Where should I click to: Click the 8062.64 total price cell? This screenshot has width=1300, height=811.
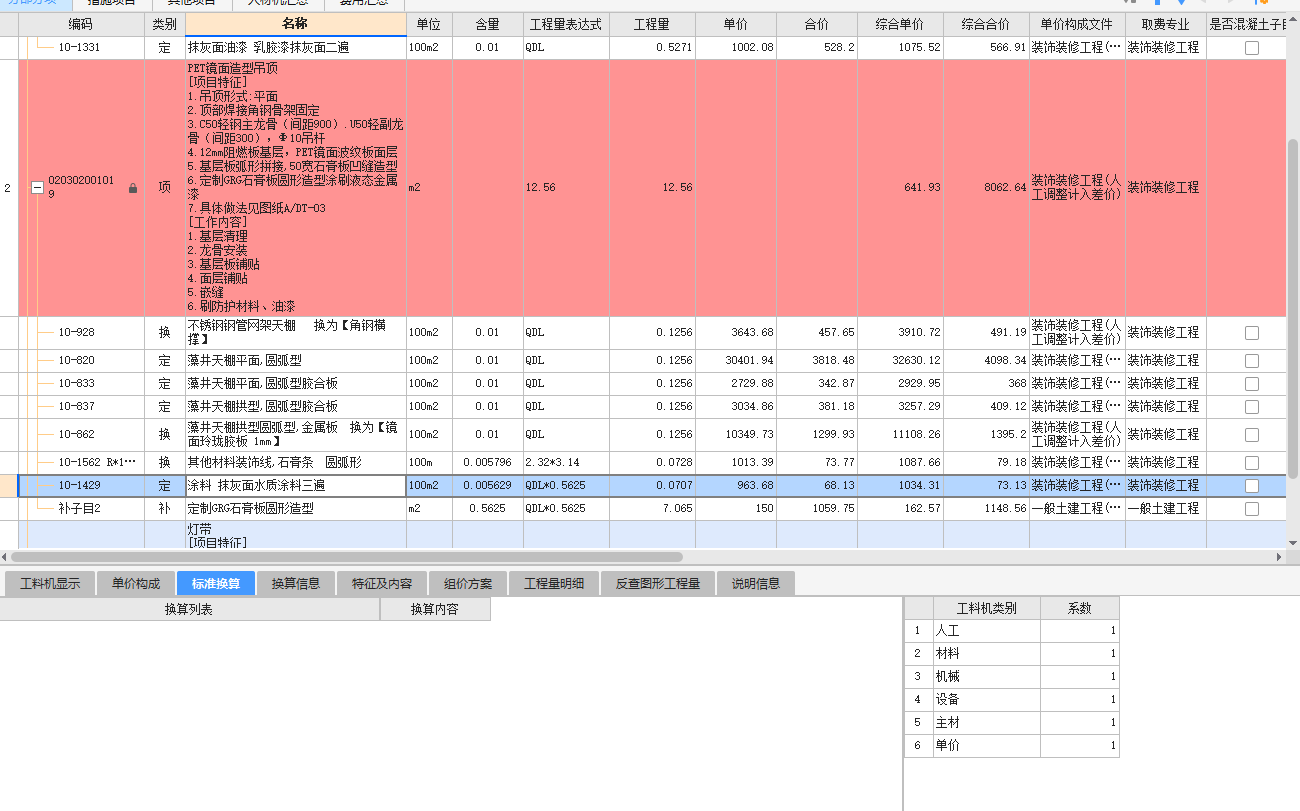986,188
